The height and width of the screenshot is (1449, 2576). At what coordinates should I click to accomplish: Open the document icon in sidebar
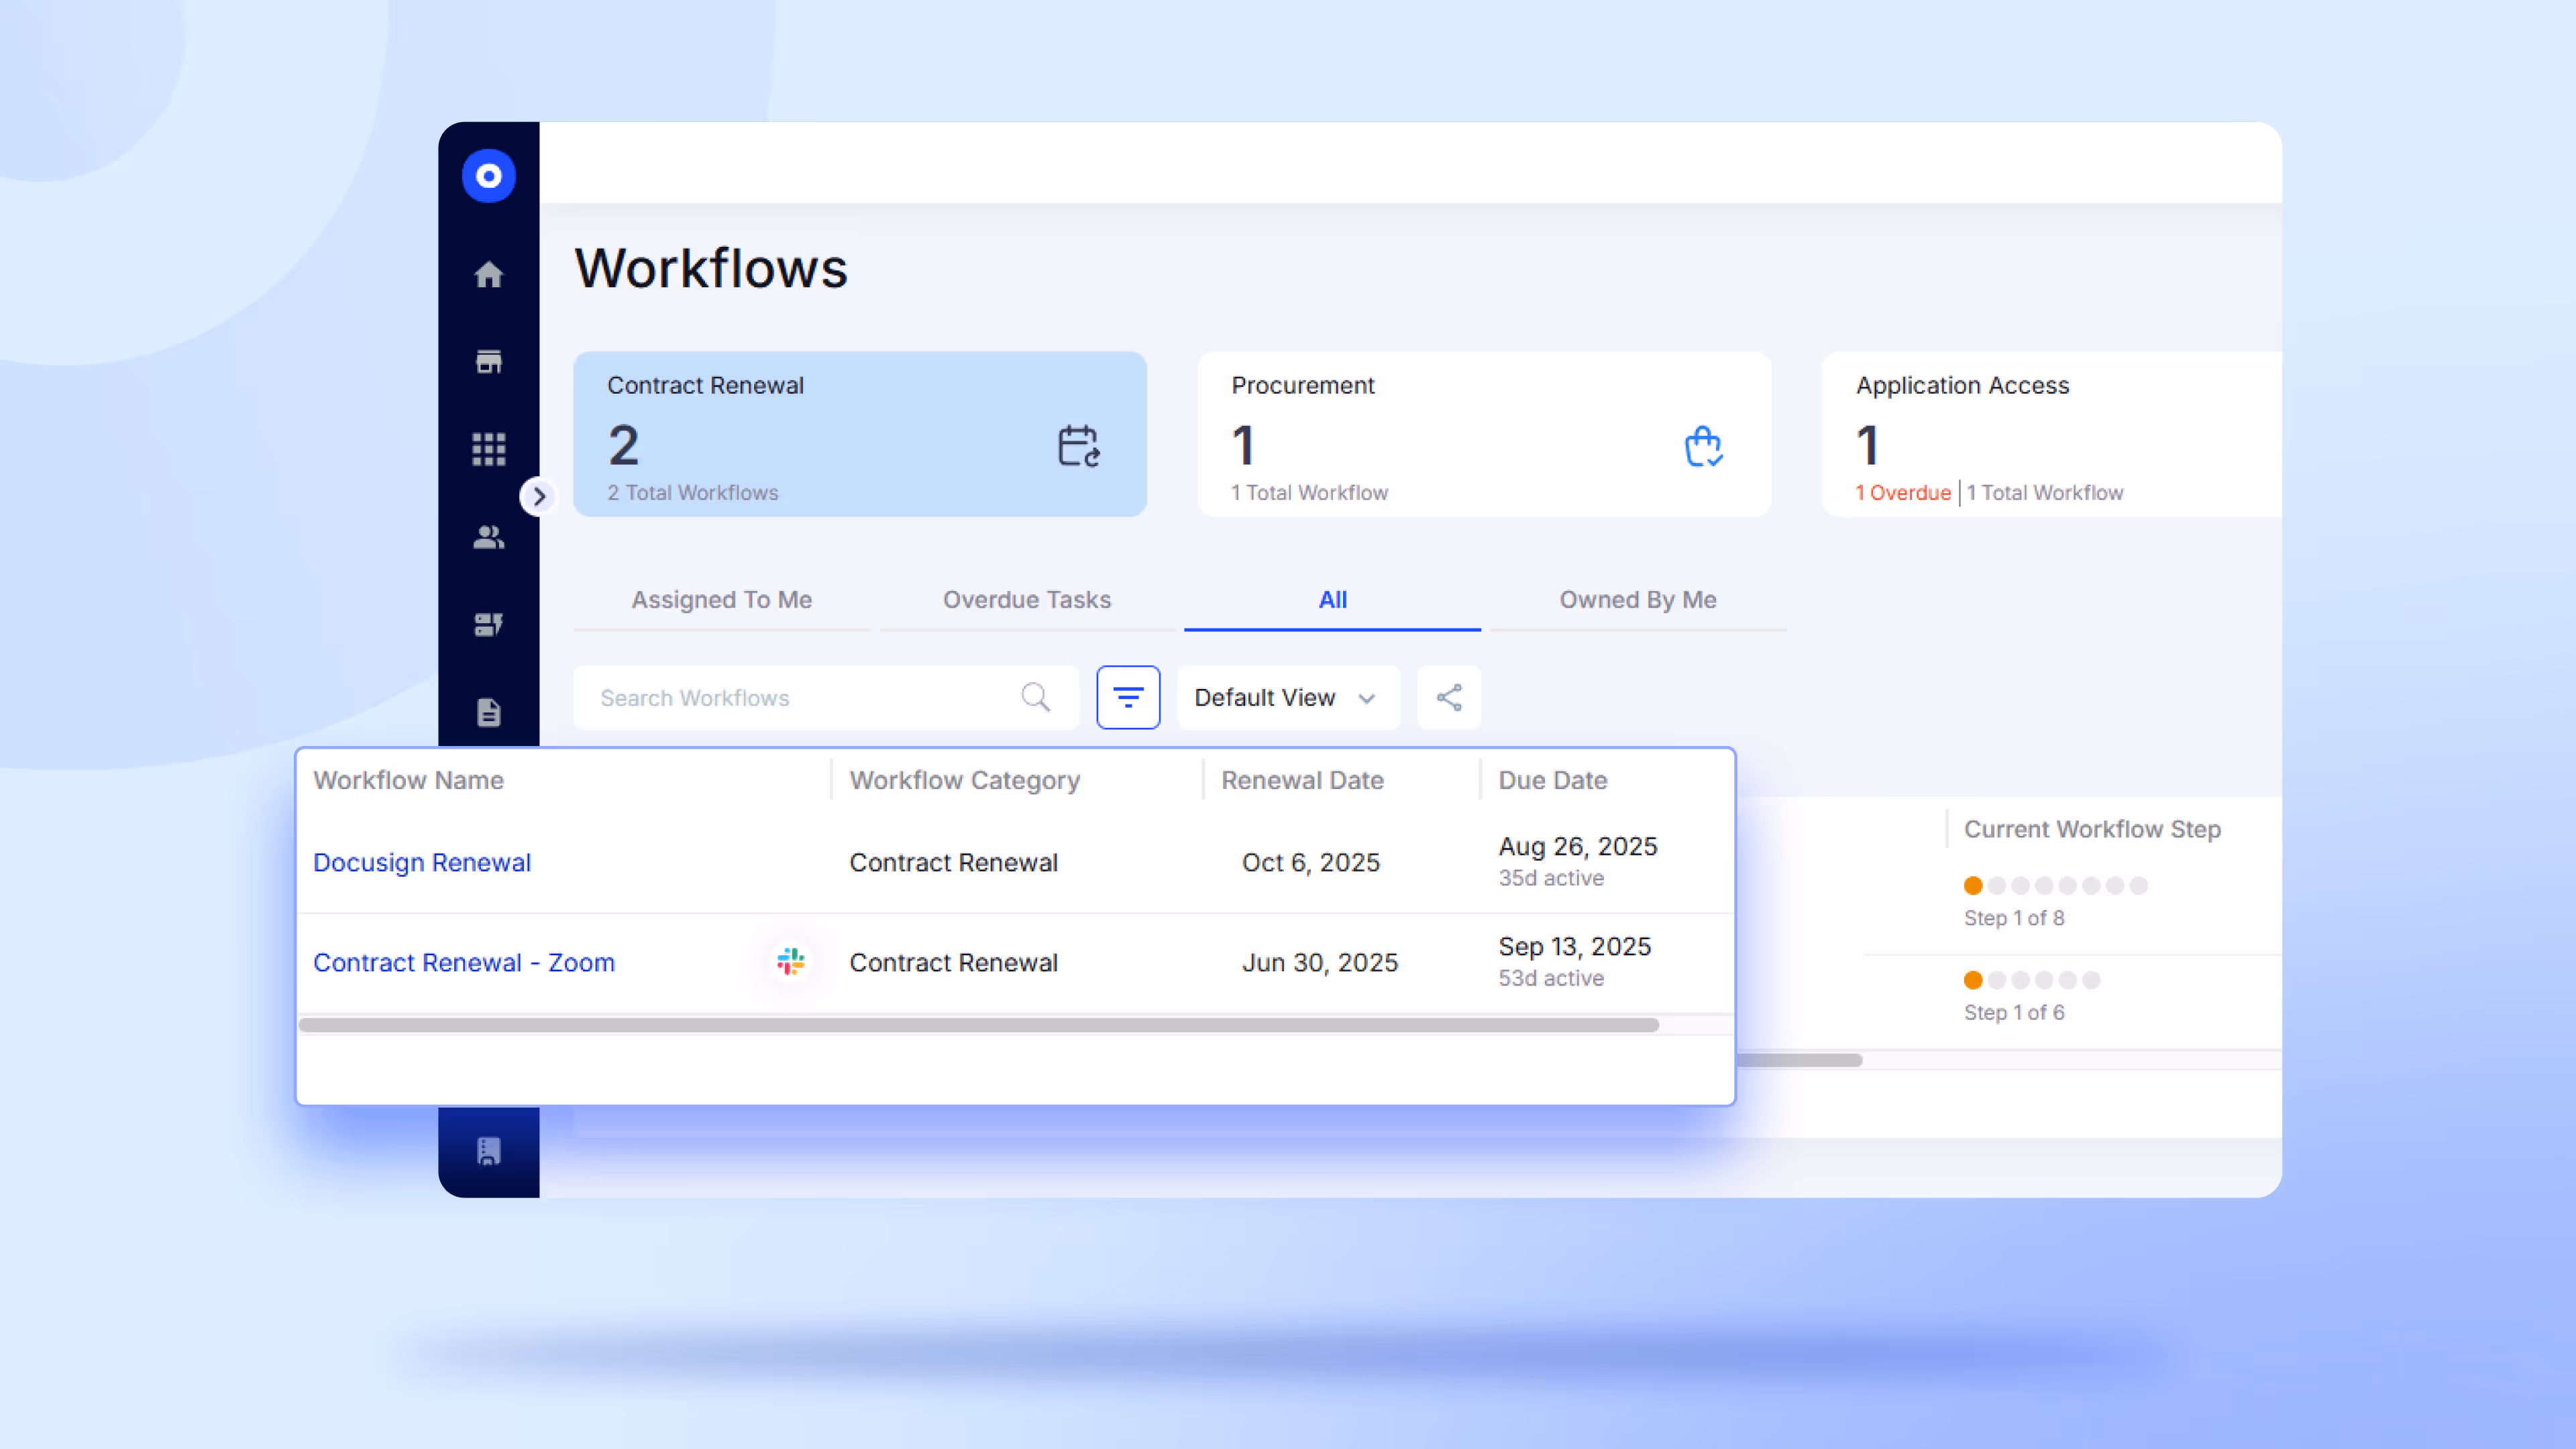(488, 712)
